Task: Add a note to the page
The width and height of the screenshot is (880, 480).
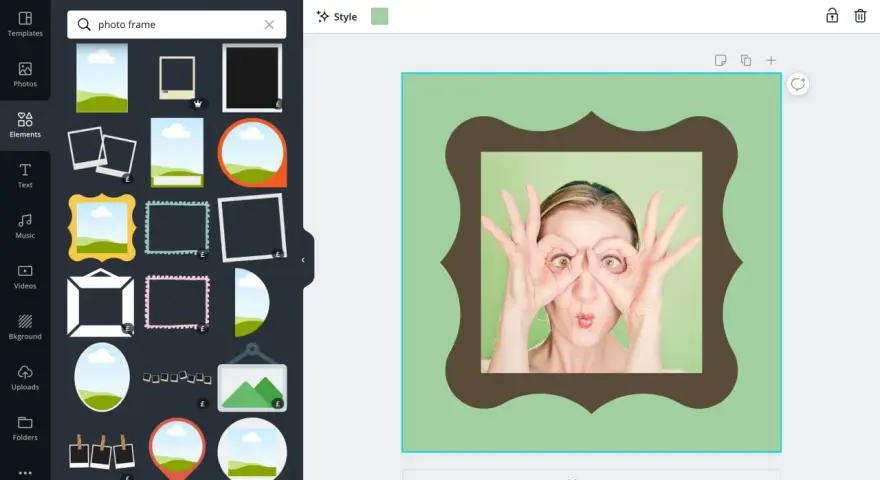Action: [721, 60]
